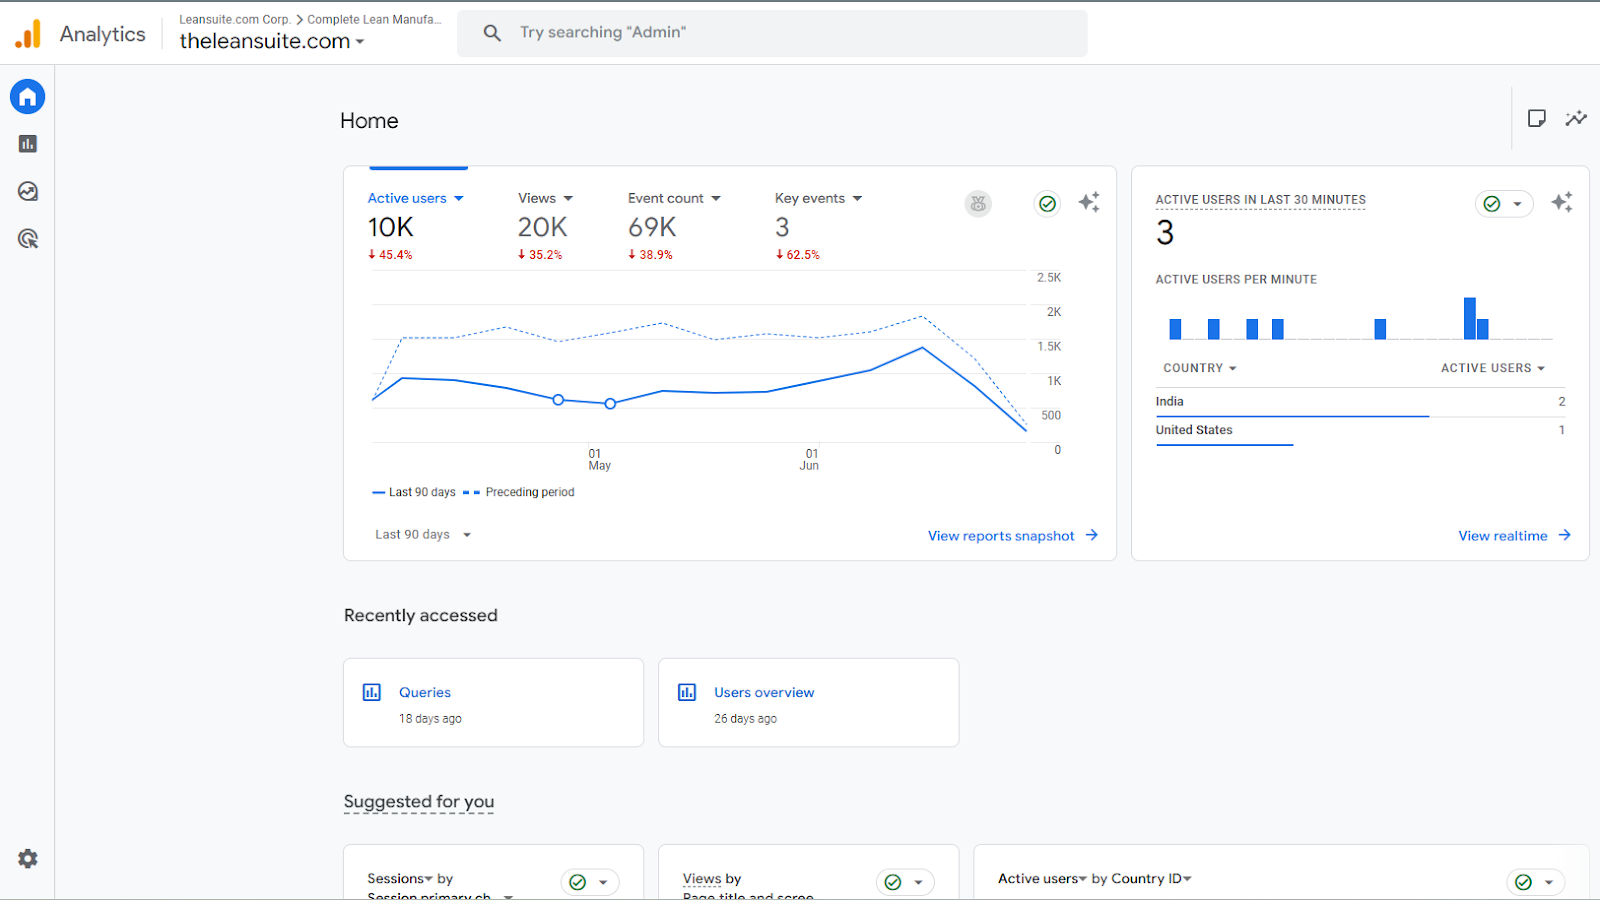This screenshot has width=1600, height=900.
Task: Click the India country row
Action: 1361,402
